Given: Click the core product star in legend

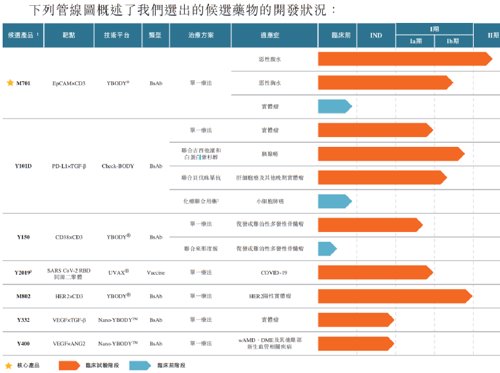Looking at the screenshot, I should tap(9, 366).
